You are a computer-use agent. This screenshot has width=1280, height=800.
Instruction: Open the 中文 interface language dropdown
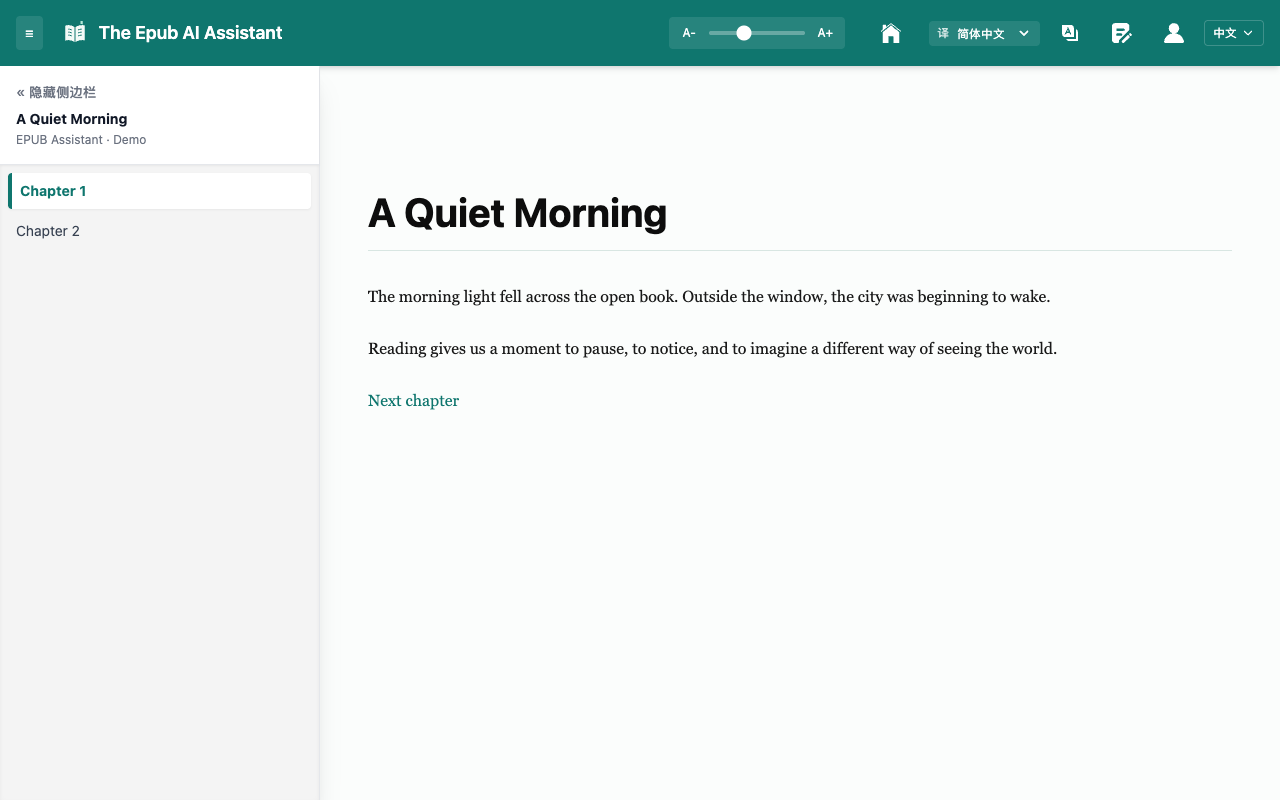[1234, 33]
